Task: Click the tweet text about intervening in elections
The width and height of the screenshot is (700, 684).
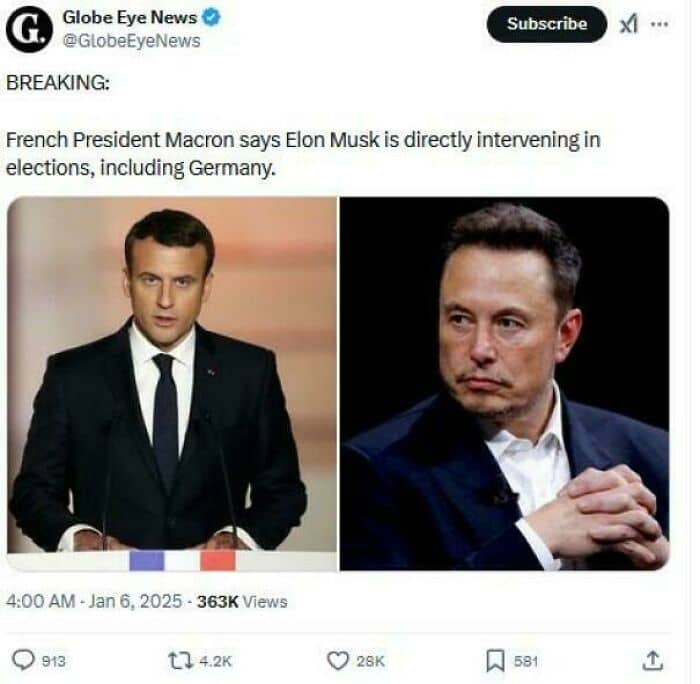Action: click(303, 154)
